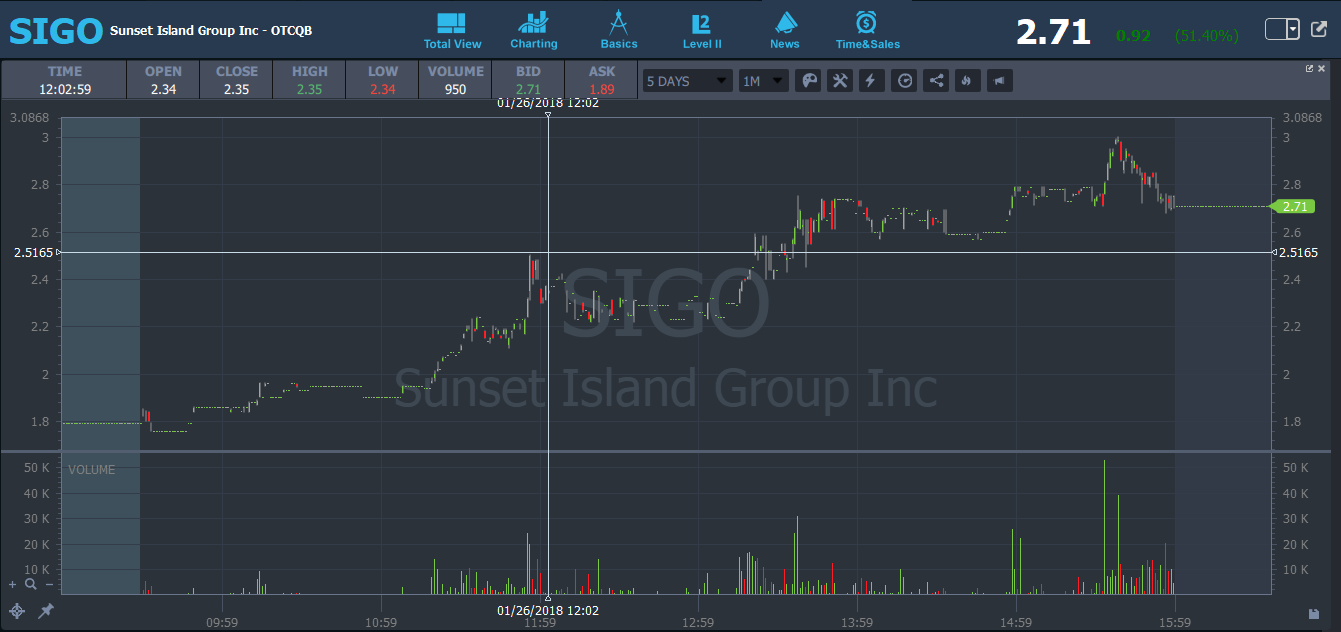Click the last price 2.71 in the header
The image size is (1341, 632).
coord(1053,32)
